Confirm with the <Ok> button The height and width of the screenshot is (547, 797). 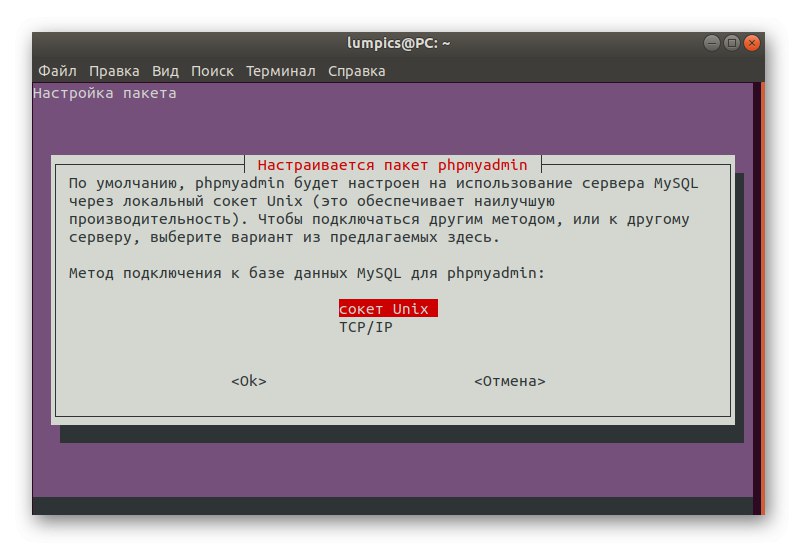point(249,381)
